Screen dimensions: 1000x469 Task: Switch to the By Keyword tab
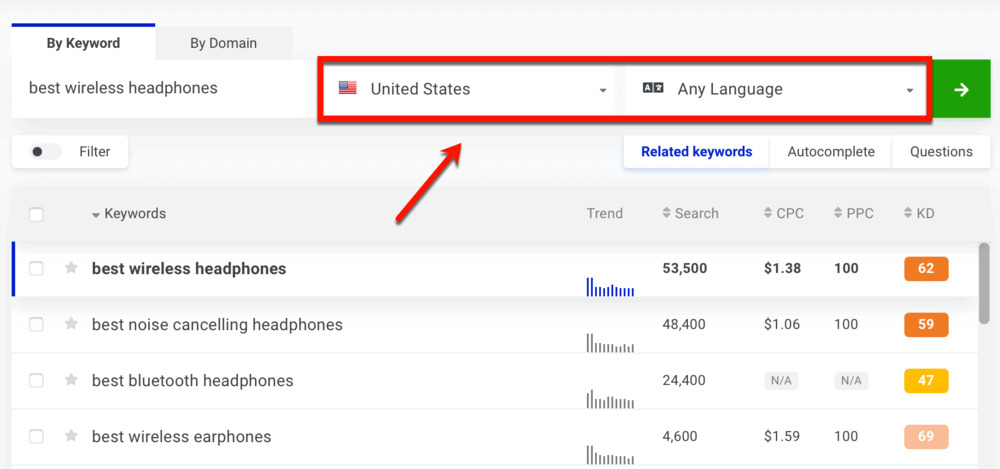[83, 43]
